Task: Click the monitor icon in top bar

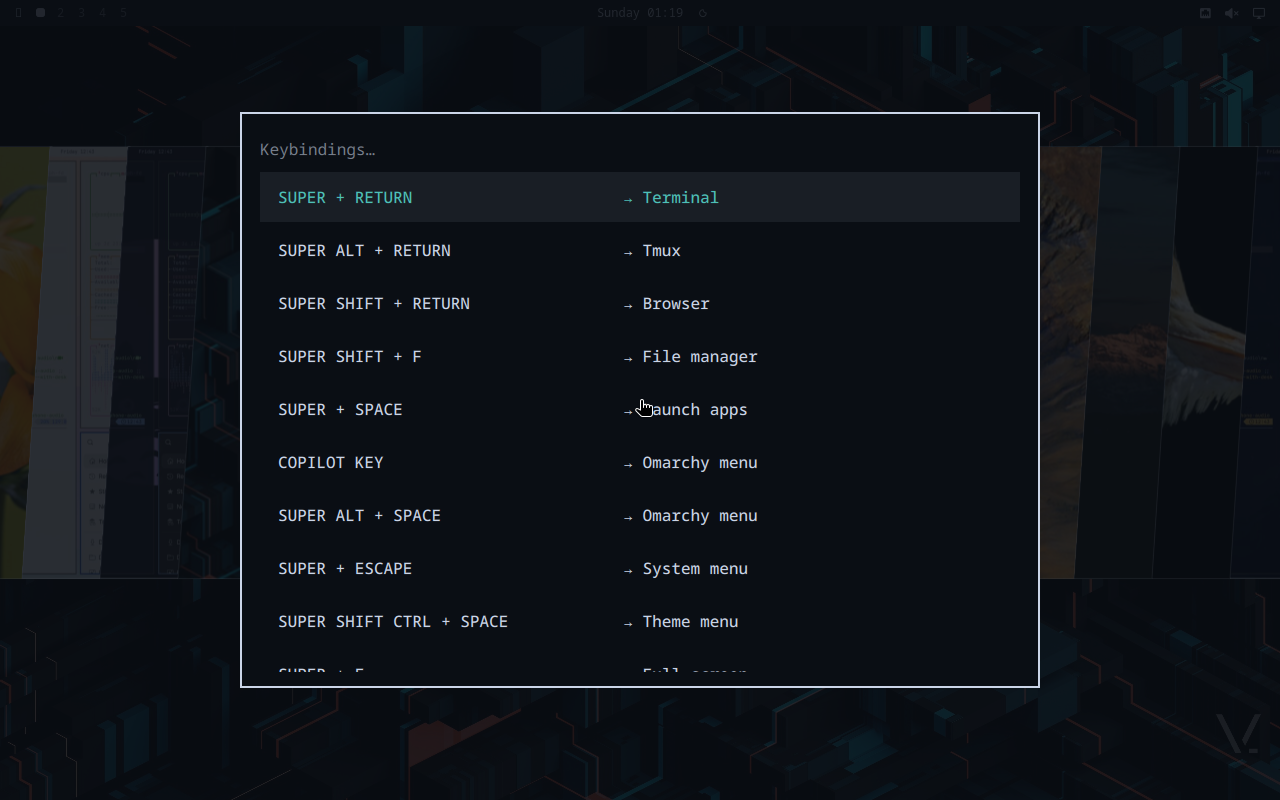Action: 1258,13
